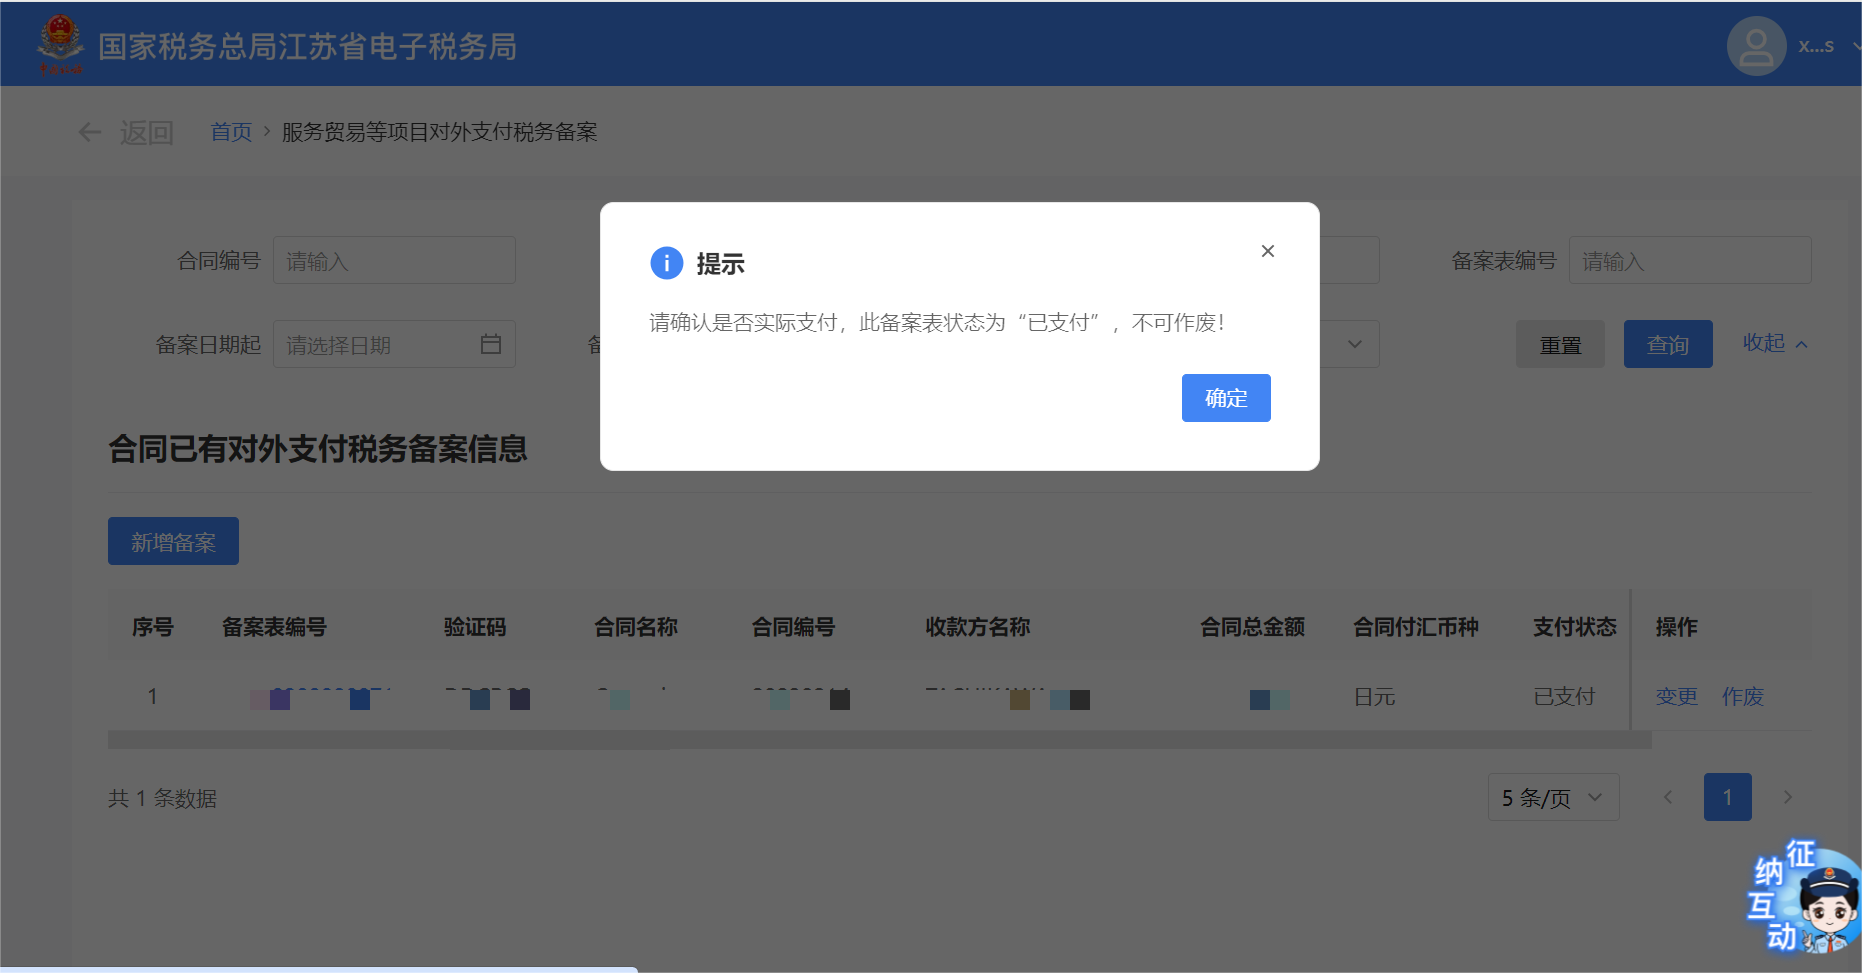Click the 查询 search button

tap(1667, 344)
